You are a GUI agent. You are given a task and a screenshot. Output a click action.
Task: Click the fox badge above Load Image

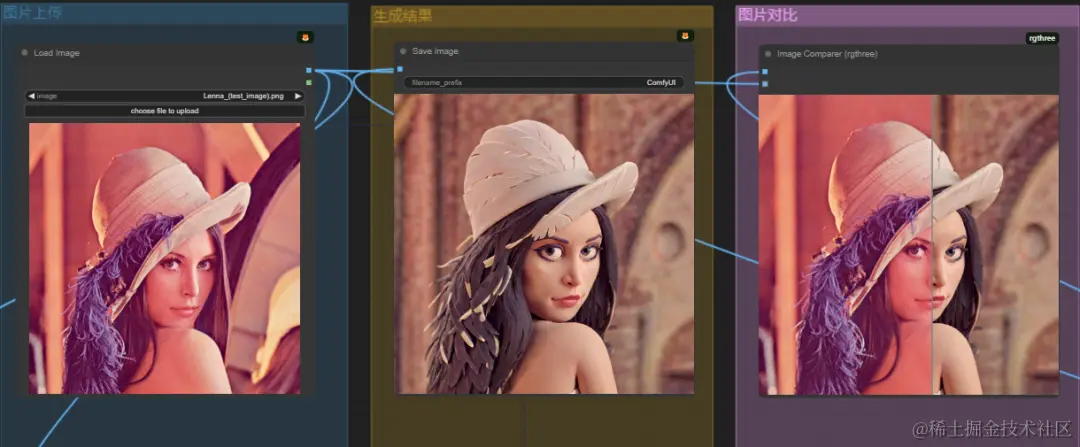point(305,37)
